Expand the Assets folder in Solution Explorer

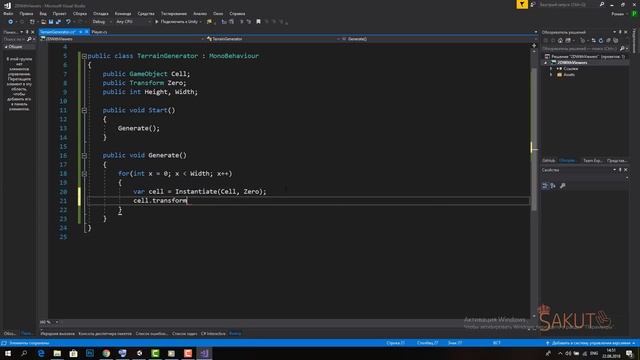[x=551, y=75]
